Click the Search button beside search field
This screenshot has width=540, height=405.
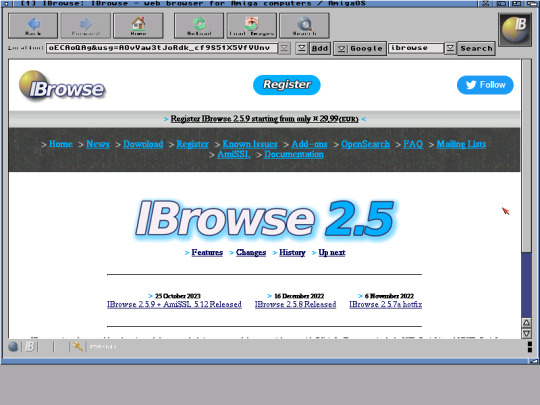tap(476, 49)
